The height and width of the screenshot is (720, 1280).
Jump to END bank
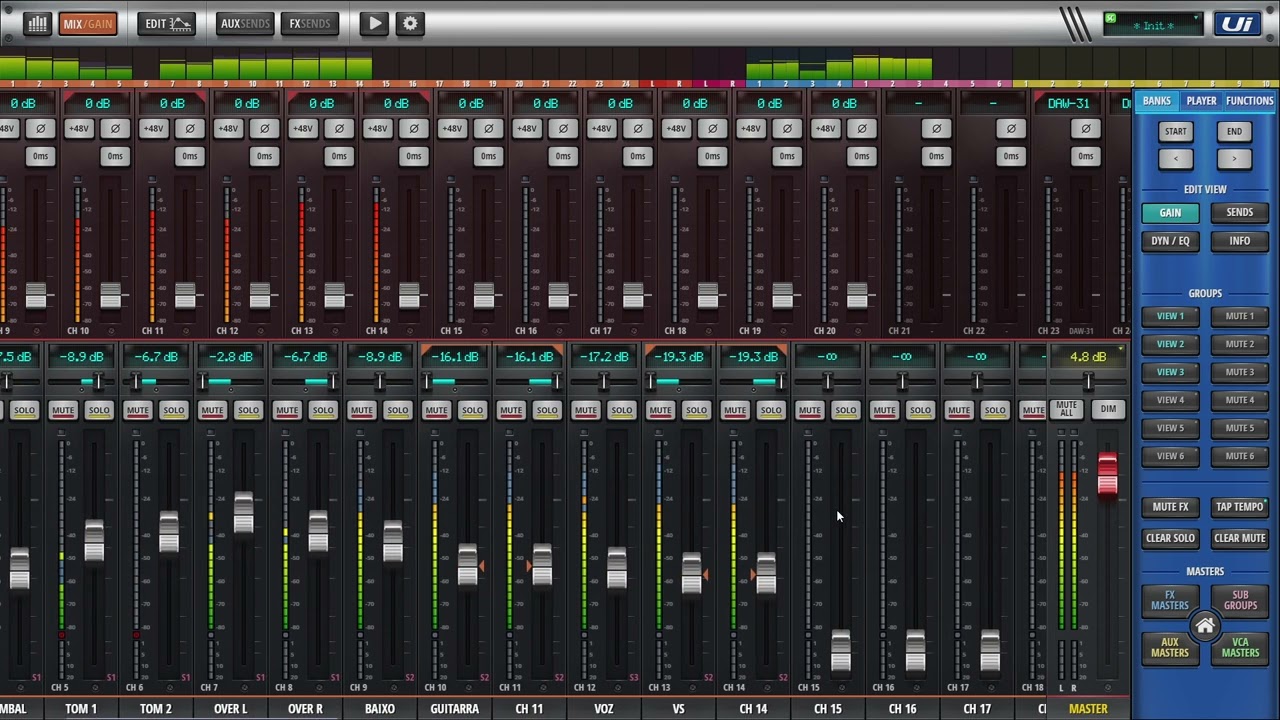(x=1234, y=131)
